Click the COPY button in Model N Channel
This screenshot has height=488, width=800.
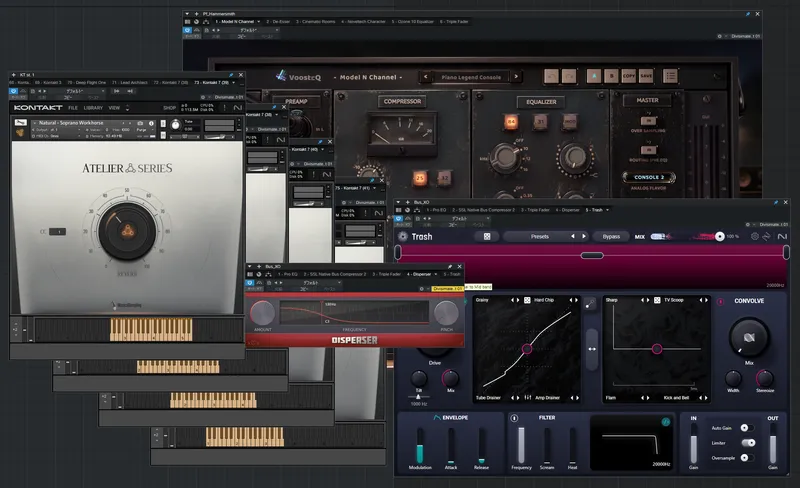click(629, 76)
